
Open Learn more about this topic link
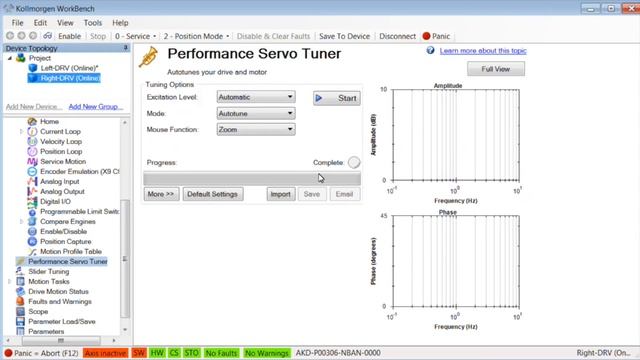pos(483,51)
